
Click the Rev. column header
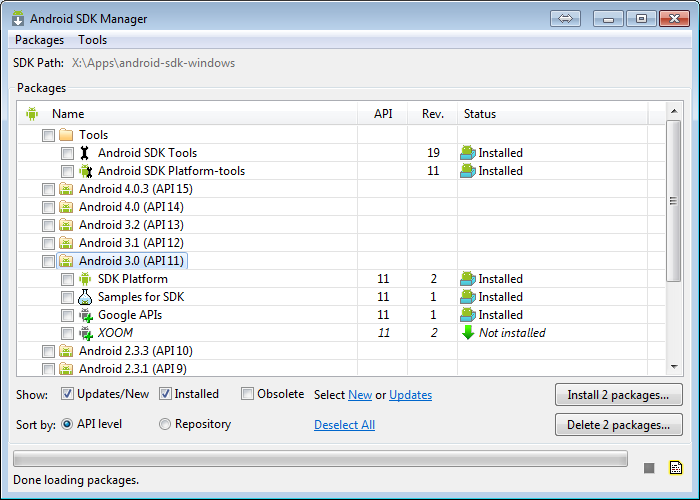(433, 114)
